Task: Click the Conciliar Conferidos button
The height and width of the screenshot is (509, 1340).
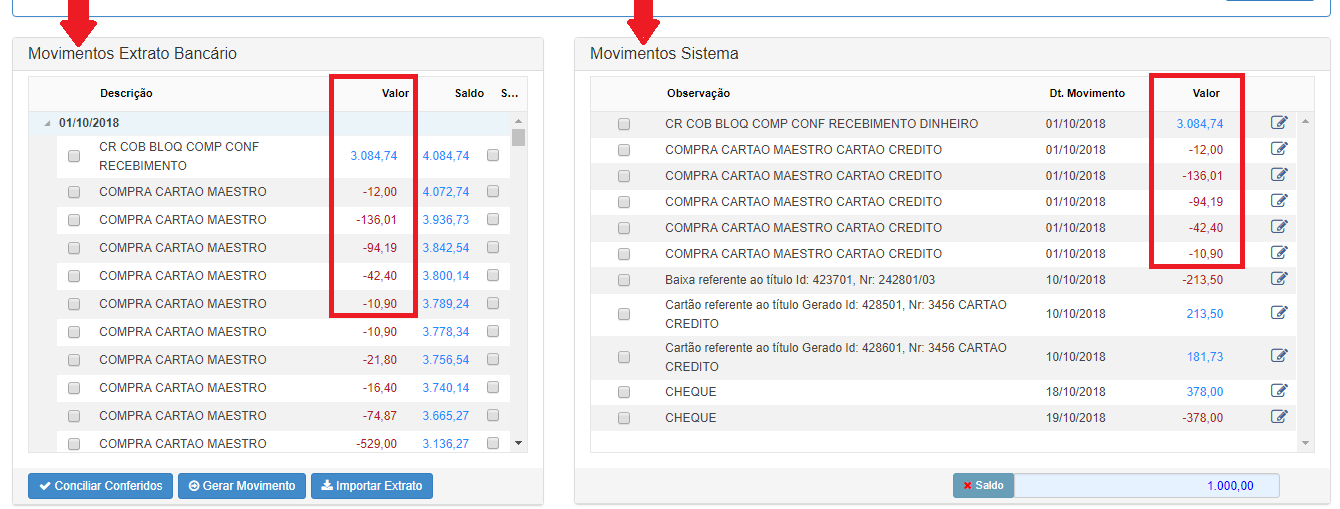Action: point(100,486)
